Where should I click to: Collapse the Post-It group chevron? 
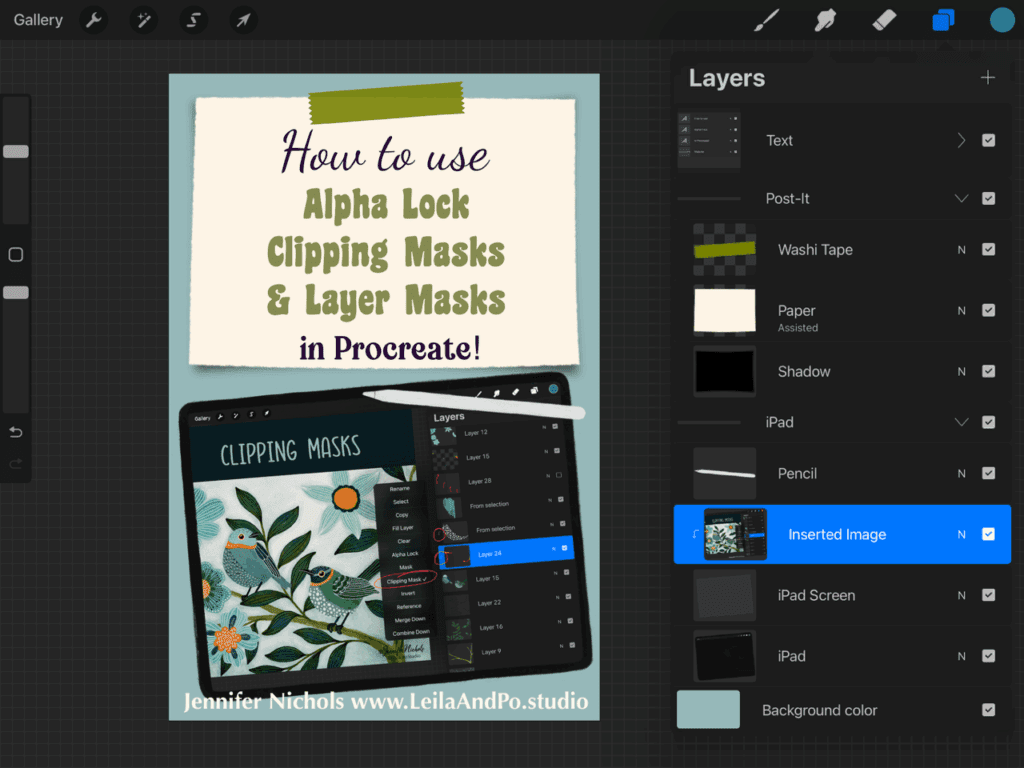(961, 199)
